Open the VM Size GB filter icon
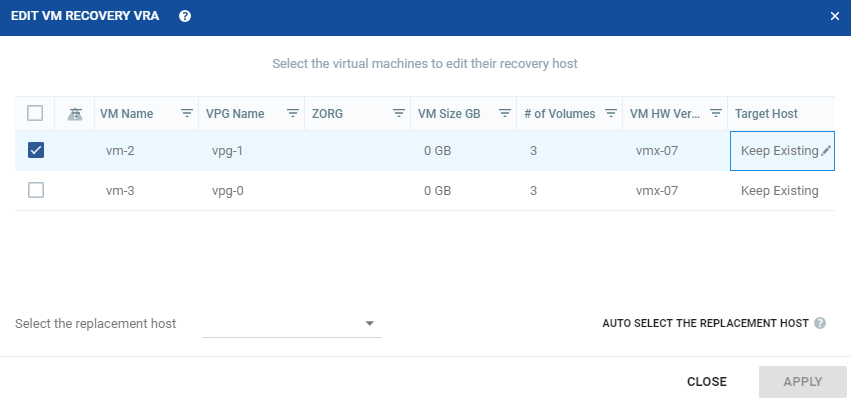Viewport: 851px width, 401px height. 505,113
